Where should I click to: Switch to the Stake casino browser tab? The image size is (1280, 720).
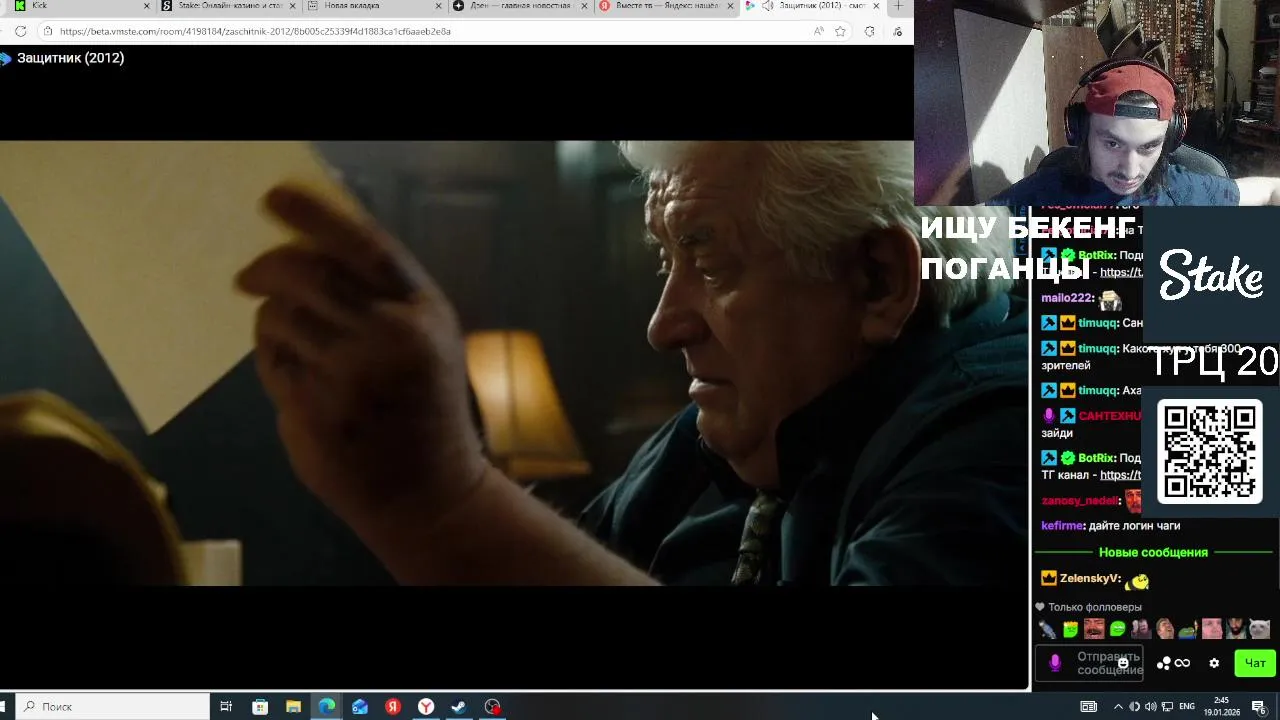[x=226, y=6]
